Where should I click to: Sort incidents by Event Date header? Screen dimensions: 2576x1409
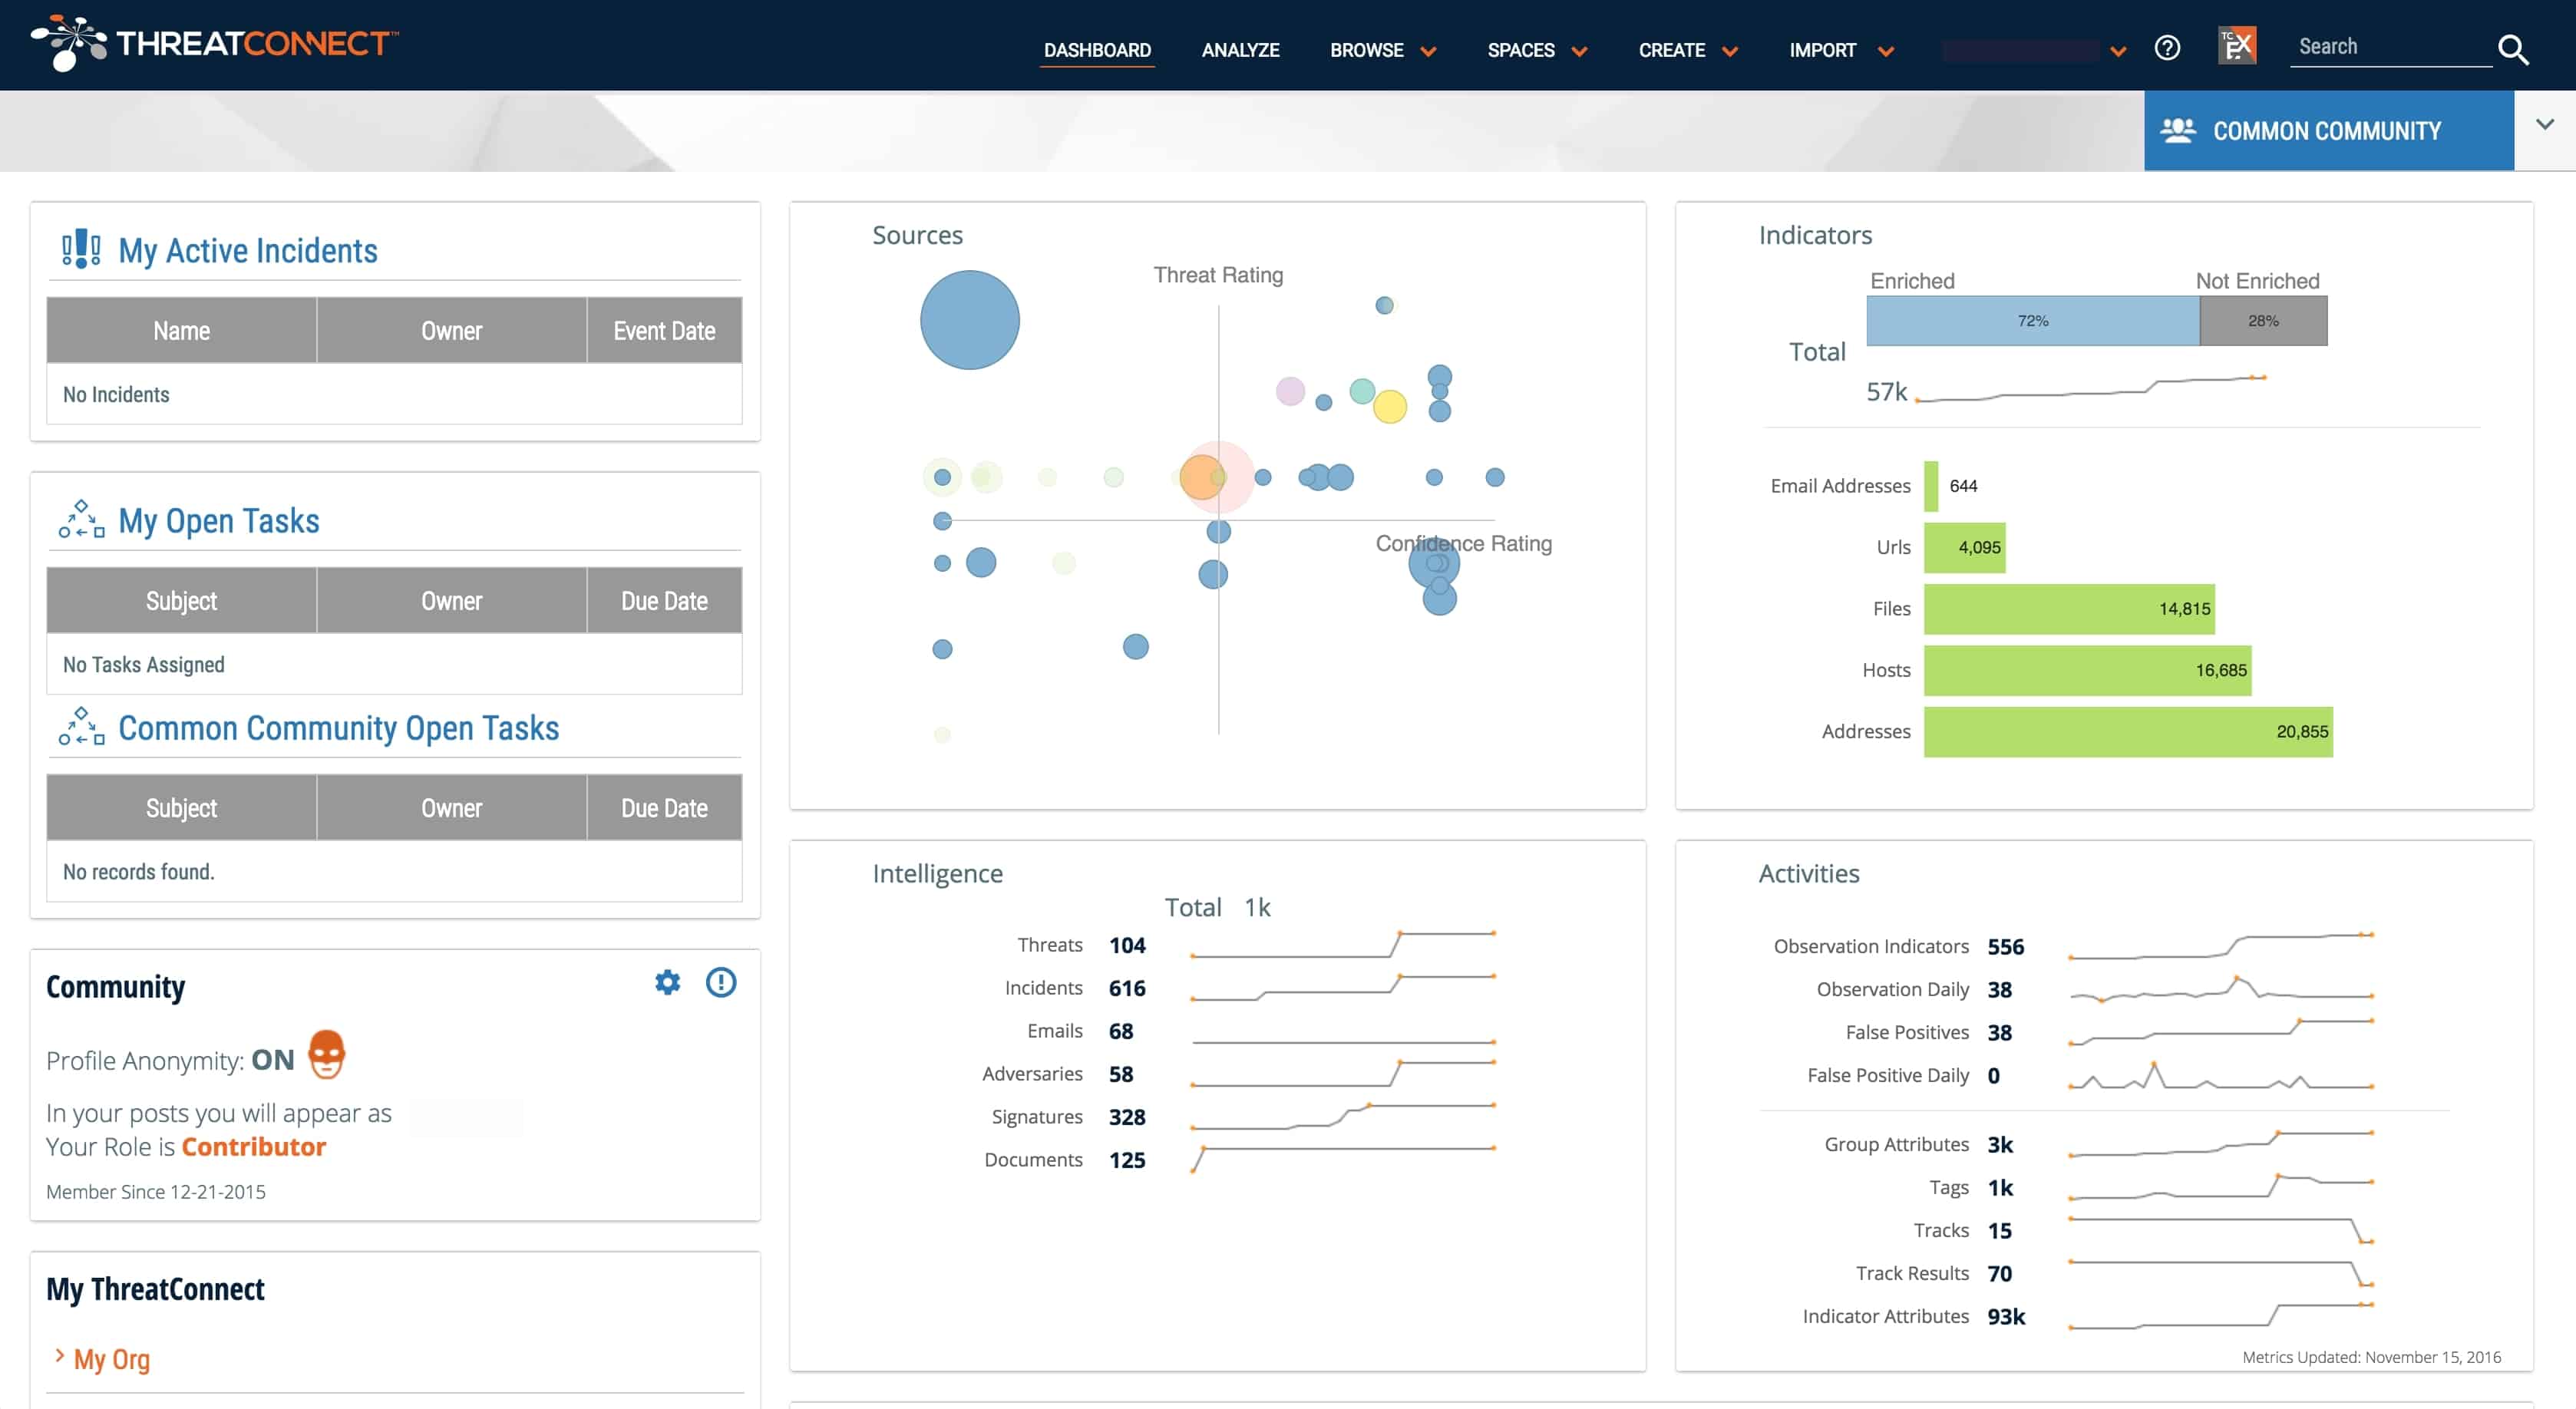pyautogui.click(x=664, y=330)
